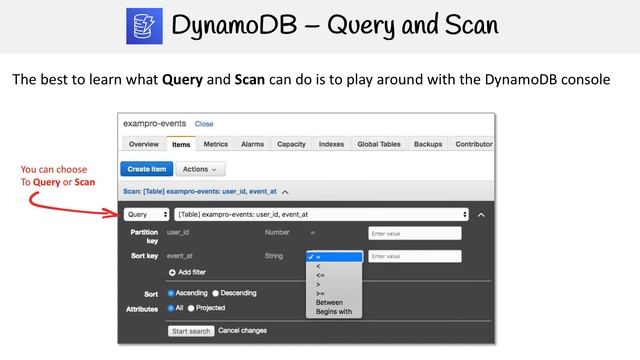The height and width of the screenshot is (360, 640).
Task: Click the Number type label
Action: (x=277, y=232)
